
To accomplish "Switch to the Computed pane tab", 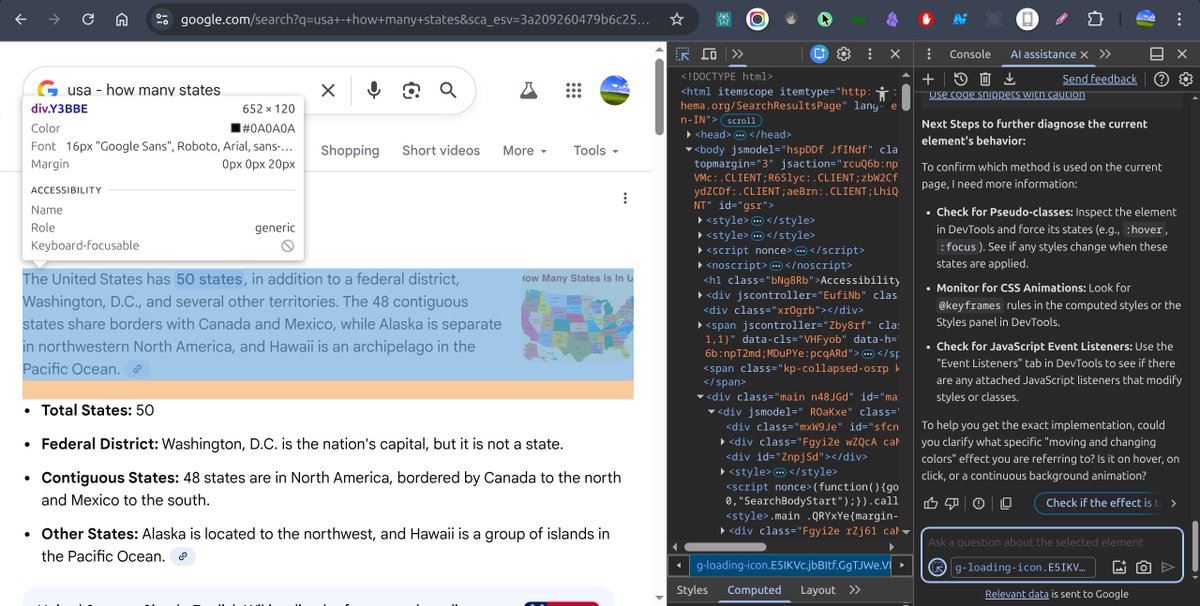I will 754,590.
